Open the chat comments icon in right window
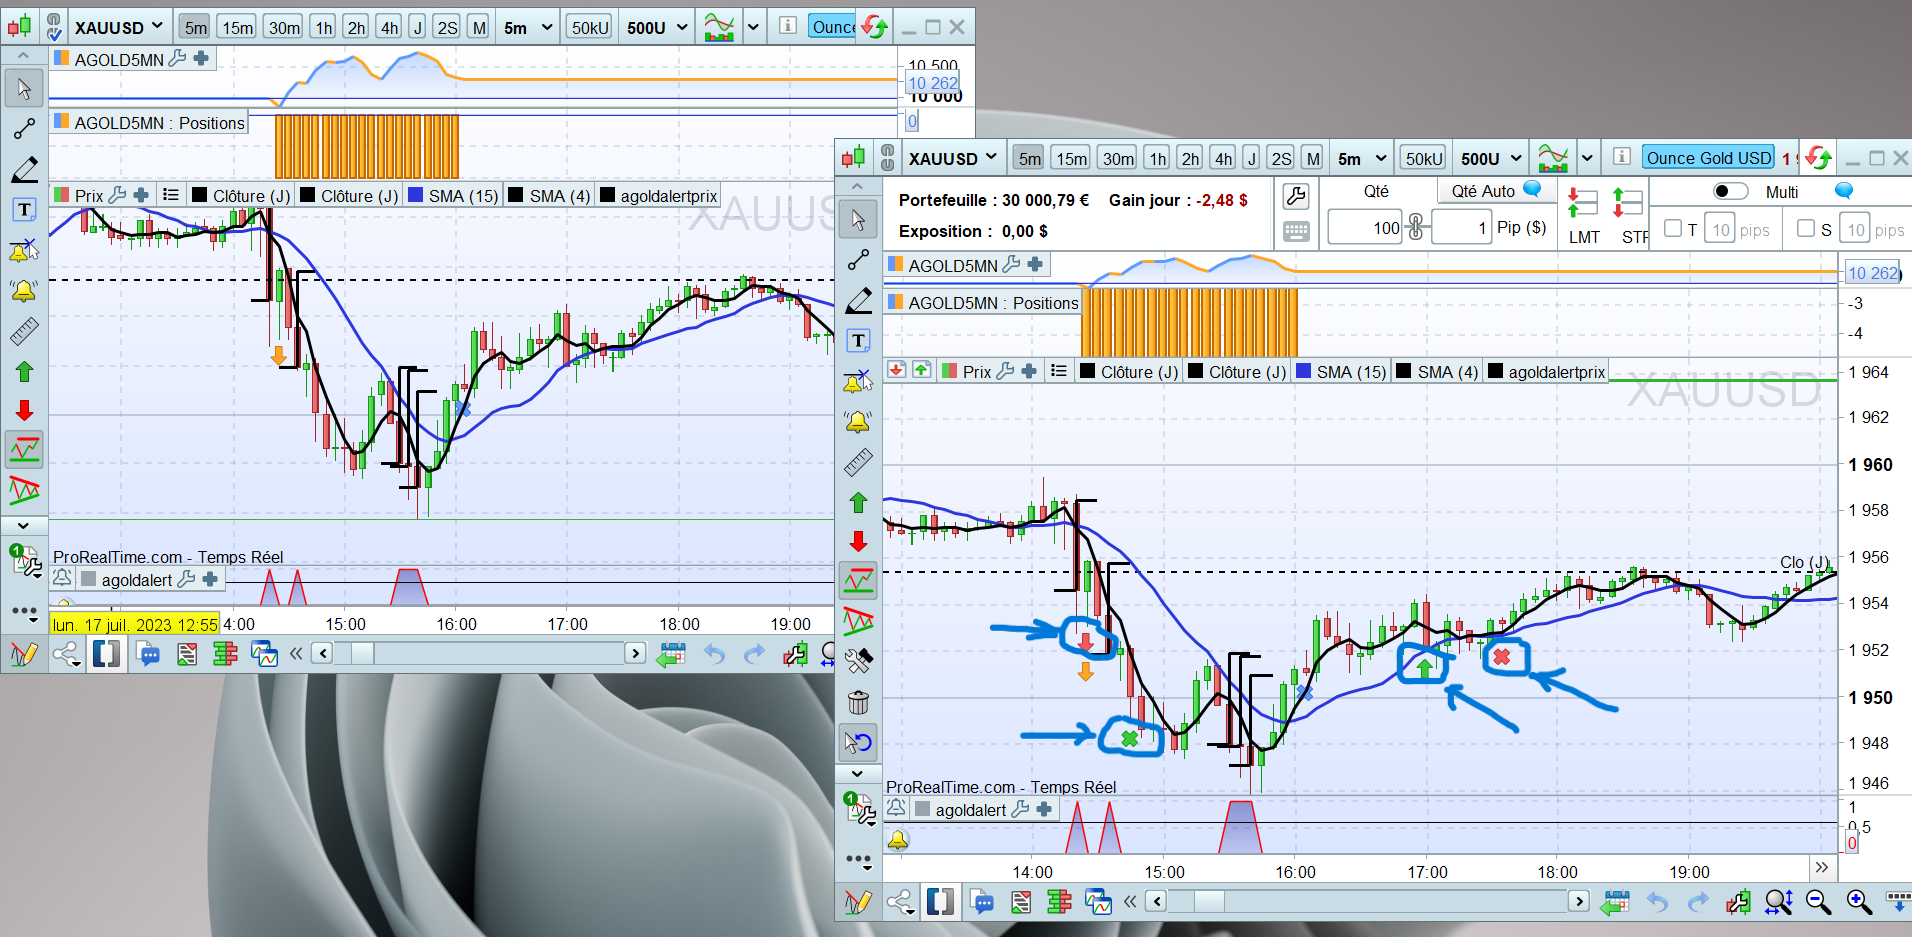1912x937 pixels. point(982,902)
